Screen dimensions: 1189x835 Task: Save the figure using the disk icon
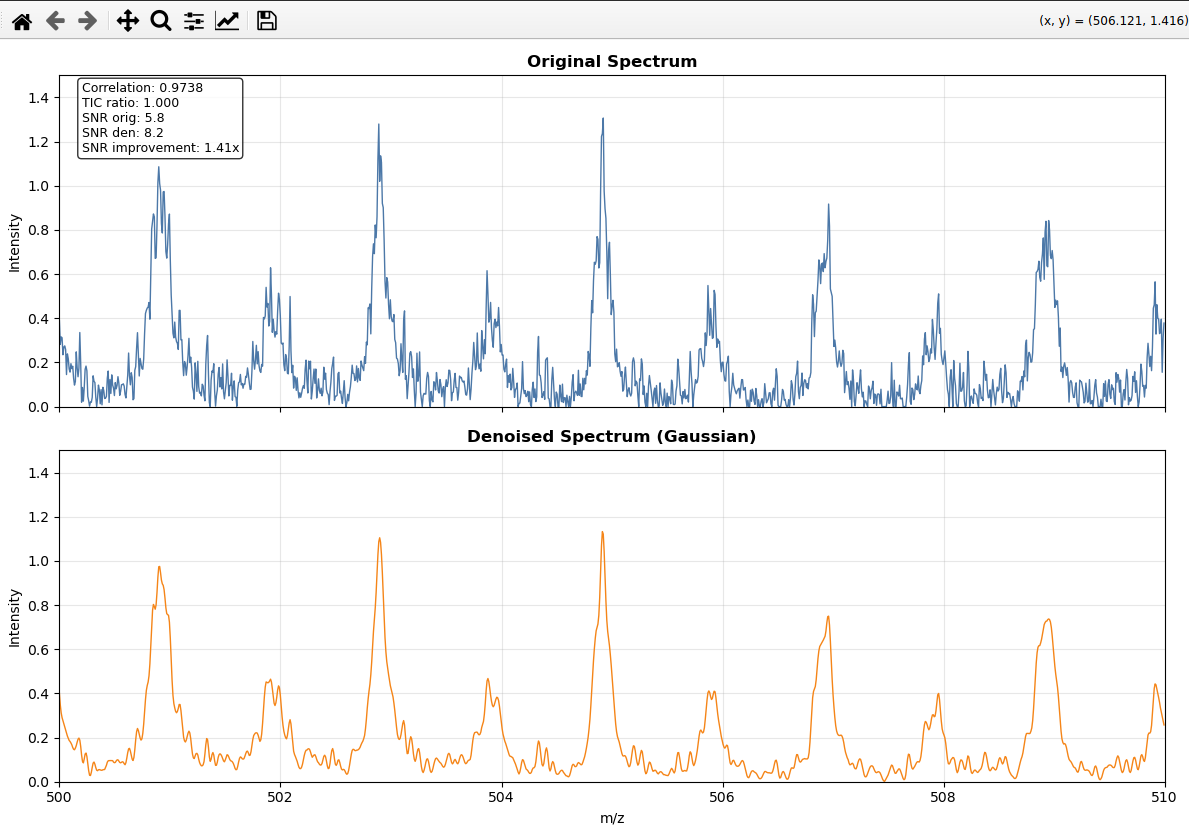pos(266,20)
